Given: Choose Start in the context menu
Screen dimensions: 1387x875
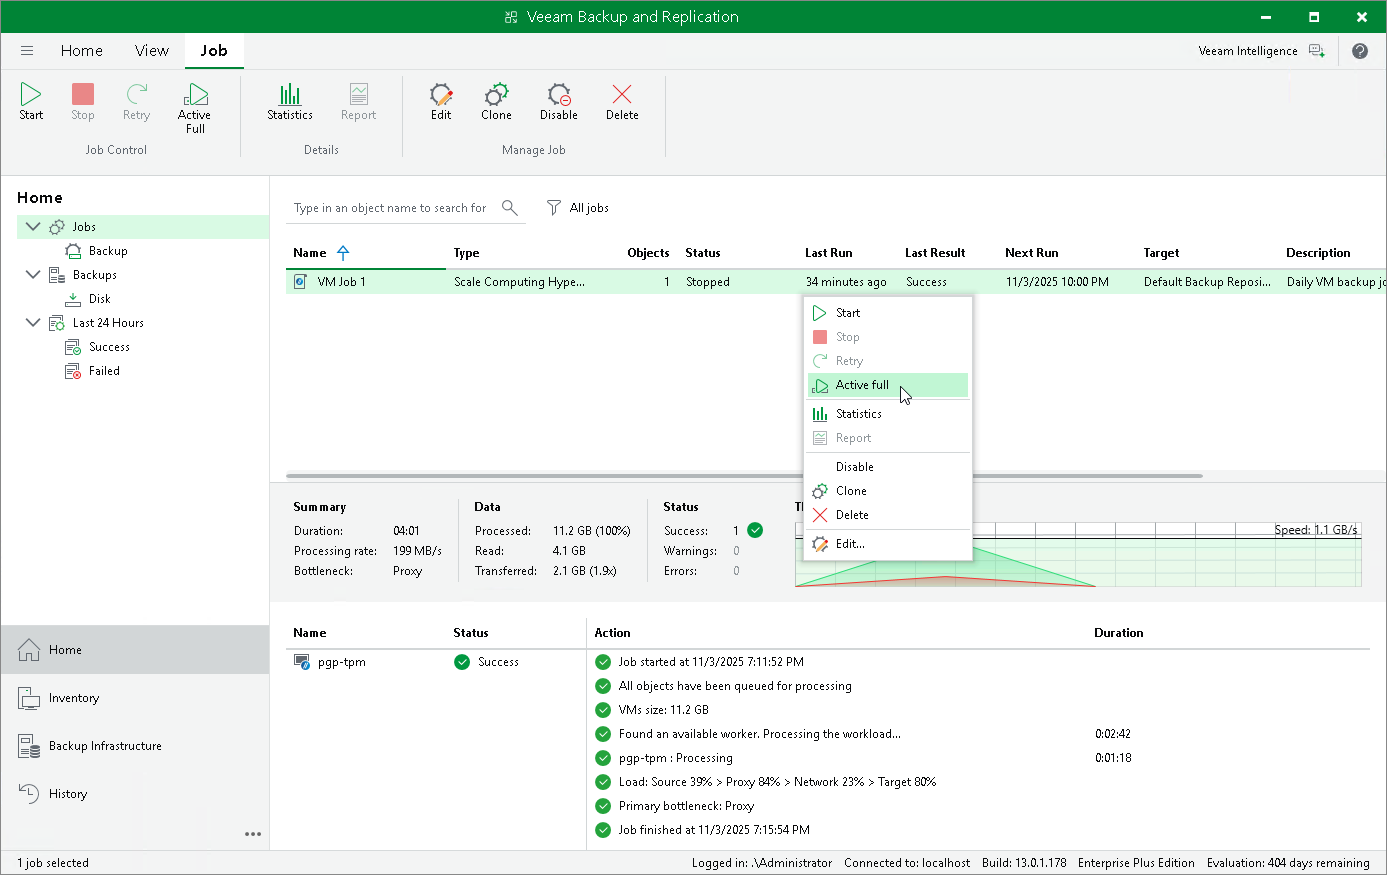Looking at the screenshot, I should pyautogui.click(x=888, y=313).
